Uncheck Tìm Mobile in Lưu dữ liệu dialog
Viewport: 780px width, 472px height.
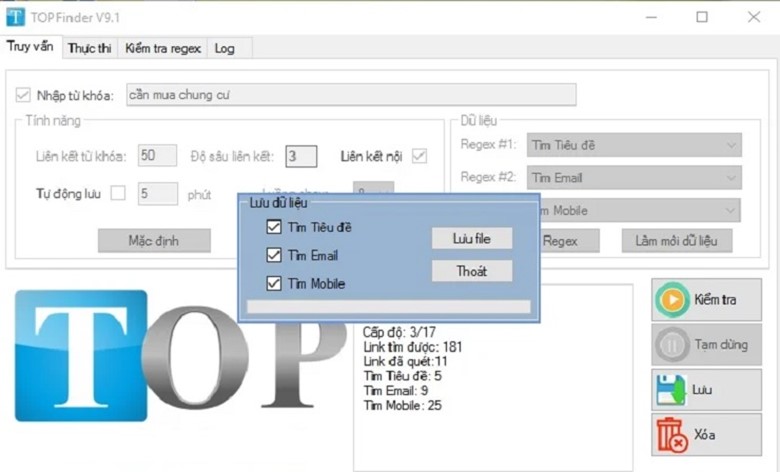[x=274, y=283]
